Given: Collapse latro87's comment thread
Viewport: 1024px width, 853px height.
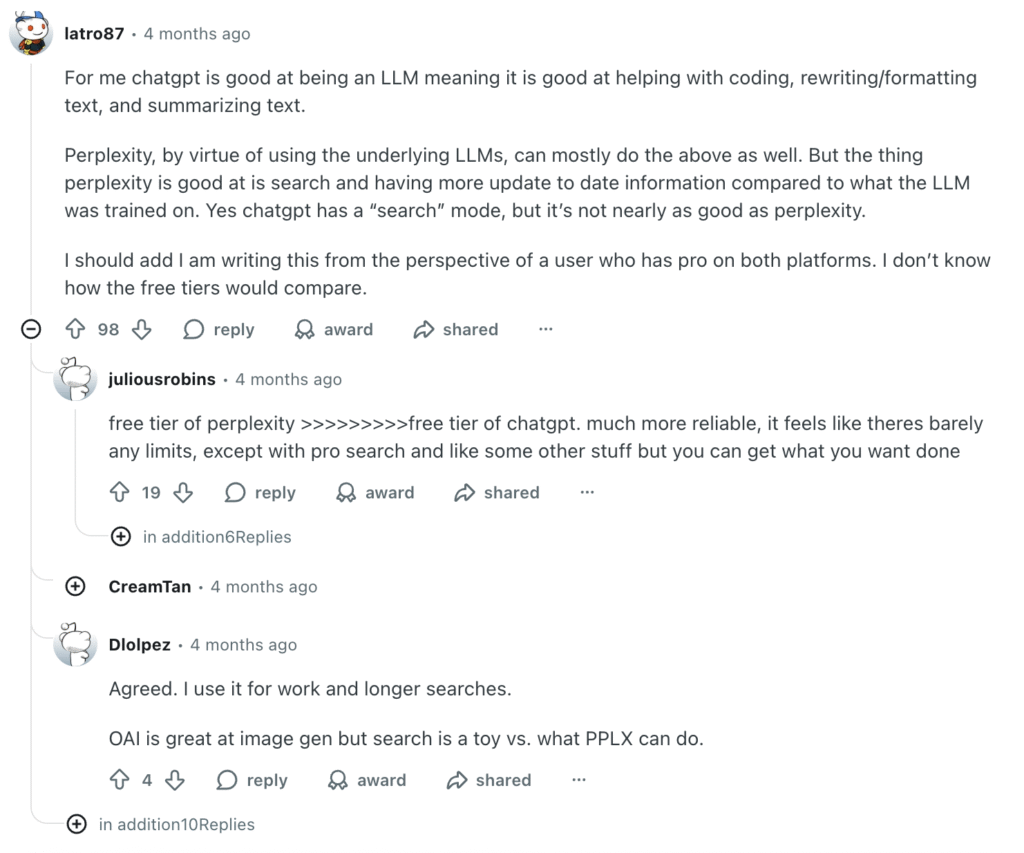Looking at the screenshot, I should pos(32,329).
